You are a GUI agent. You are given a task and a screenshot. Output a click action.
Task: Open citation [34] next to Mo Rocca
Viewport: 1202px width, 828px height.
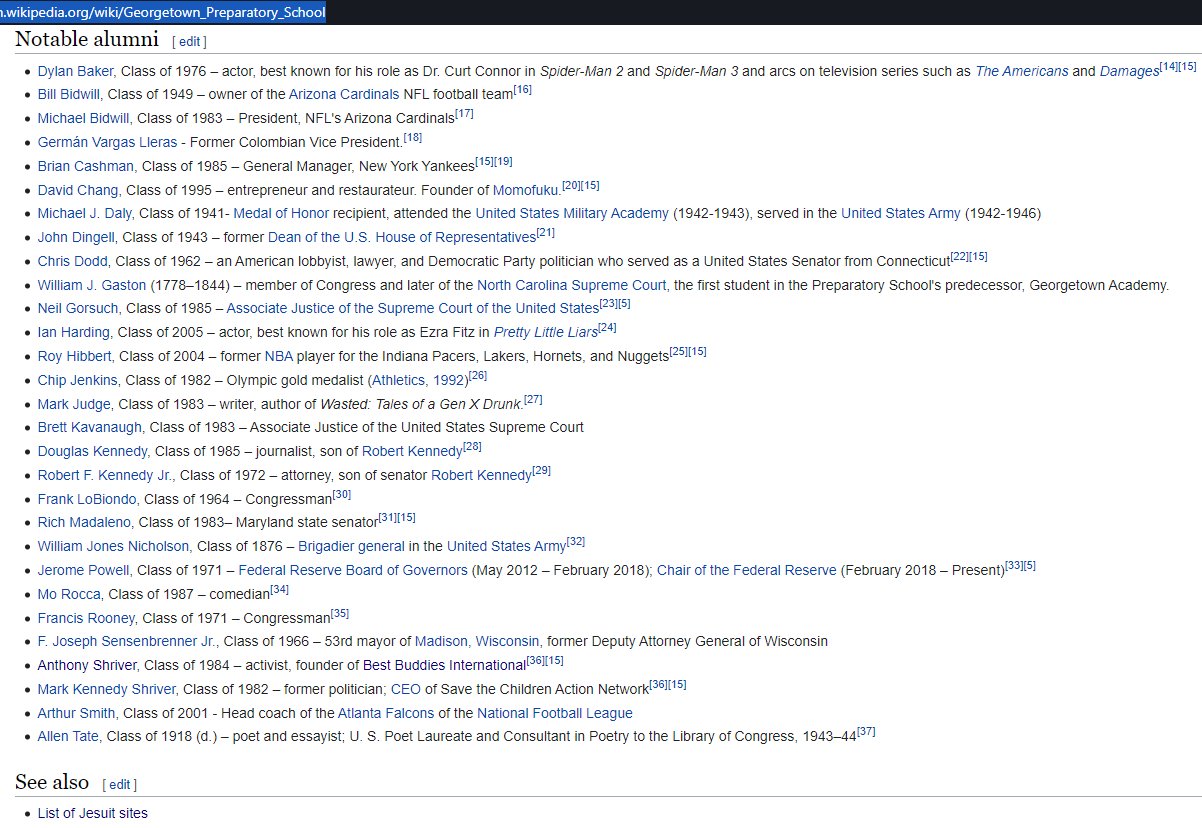[279, 590]
